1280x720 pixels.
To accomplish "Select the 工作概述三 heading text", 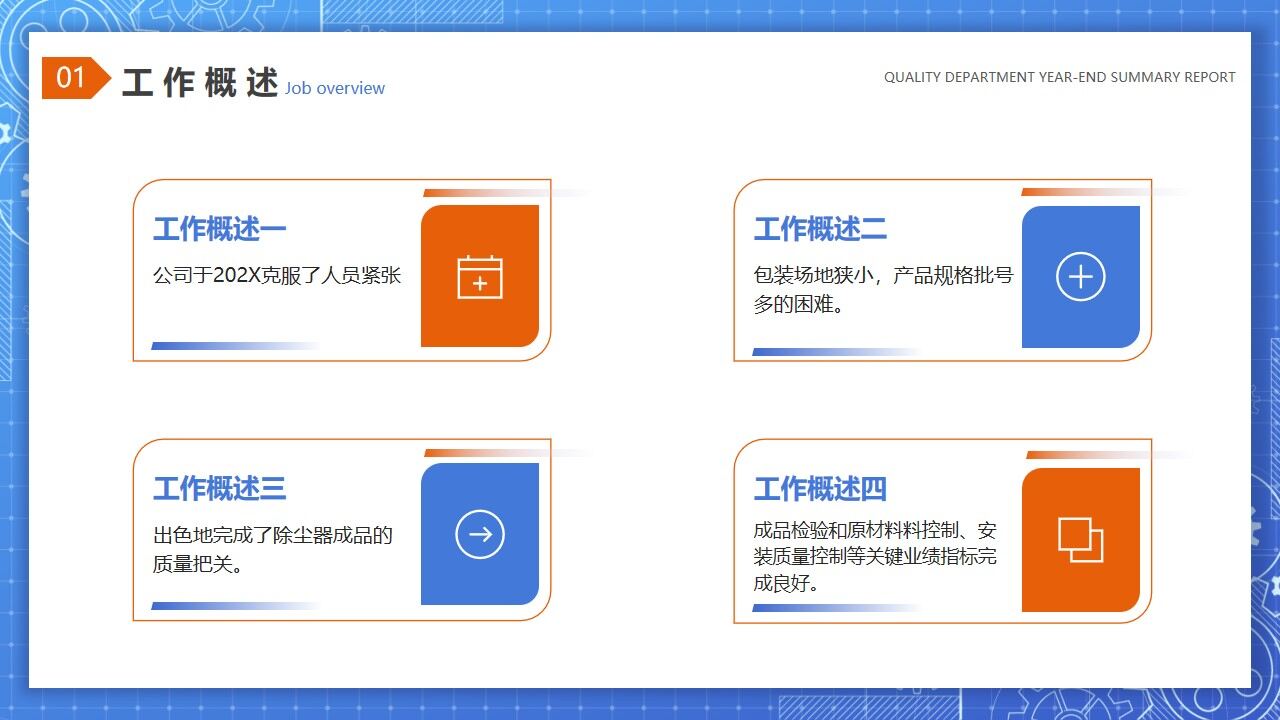I will point(219,489).
